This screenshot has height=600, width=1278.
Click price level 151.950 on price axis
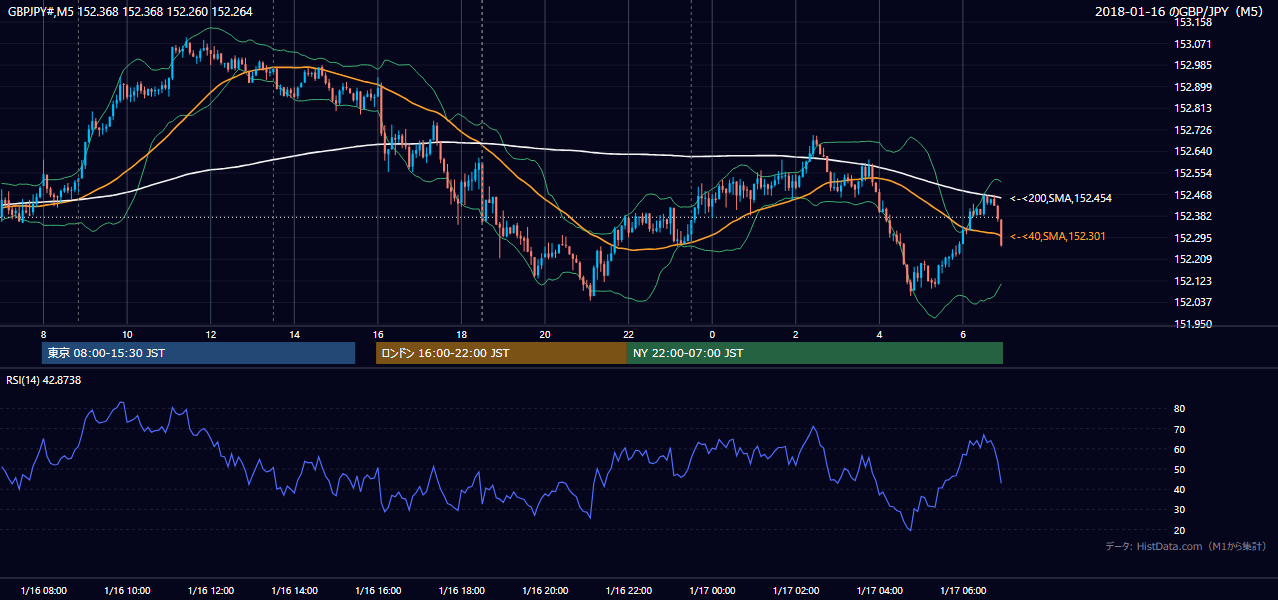point(1193,324)
